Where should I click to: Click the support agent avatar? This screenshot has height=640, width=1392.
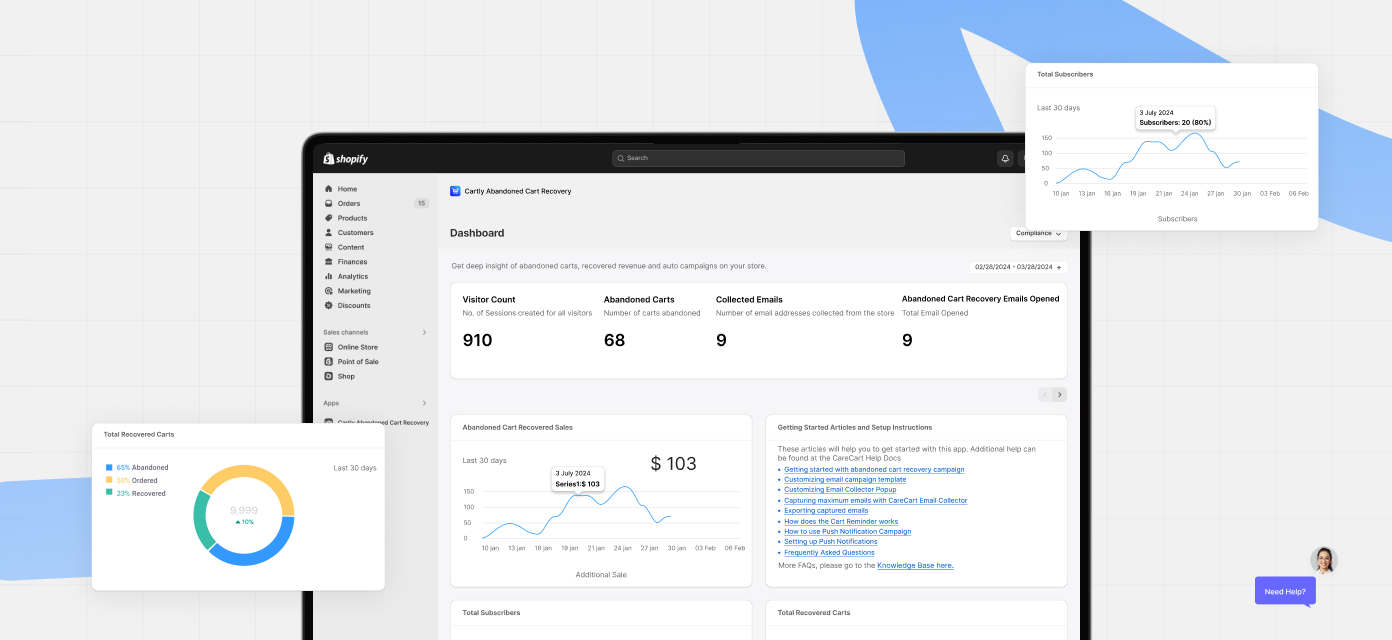coord(1323,560)
